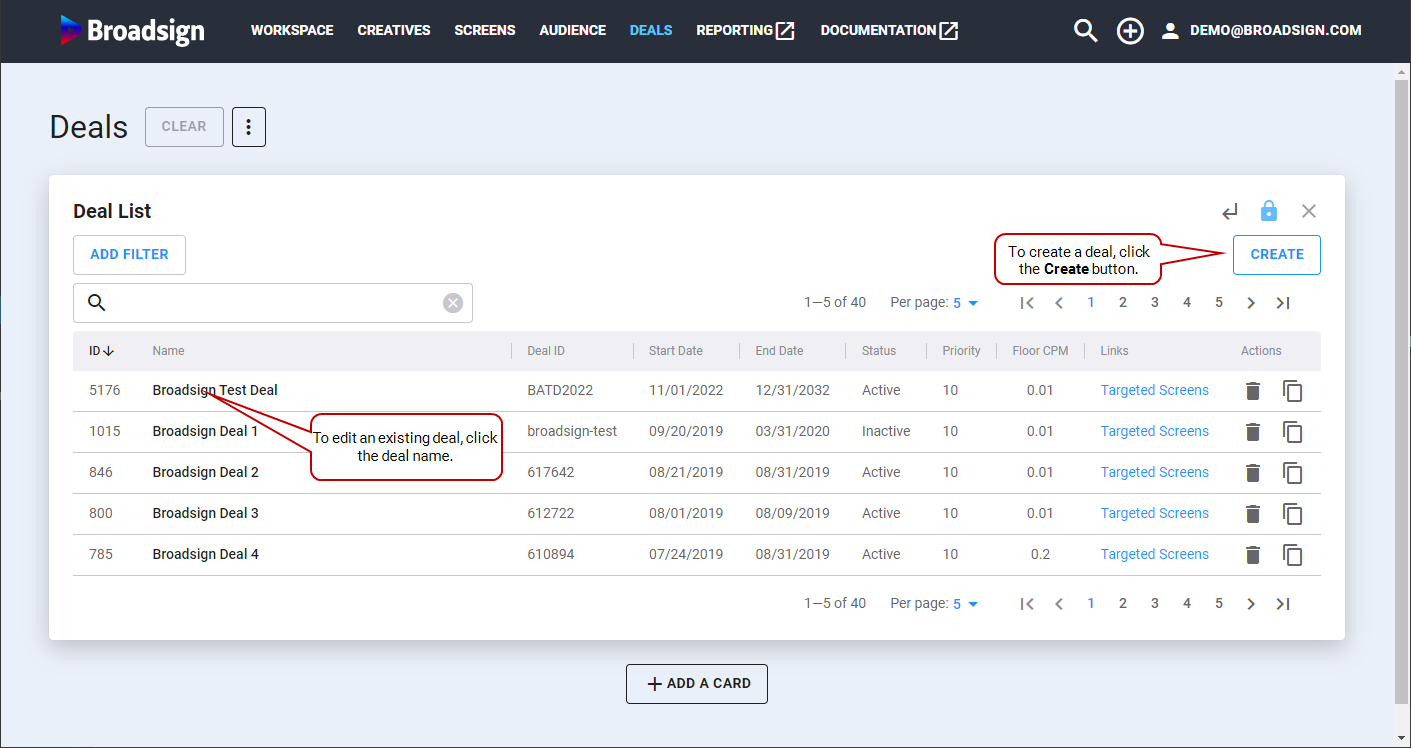Open the Documentation external link

(889, 31)
